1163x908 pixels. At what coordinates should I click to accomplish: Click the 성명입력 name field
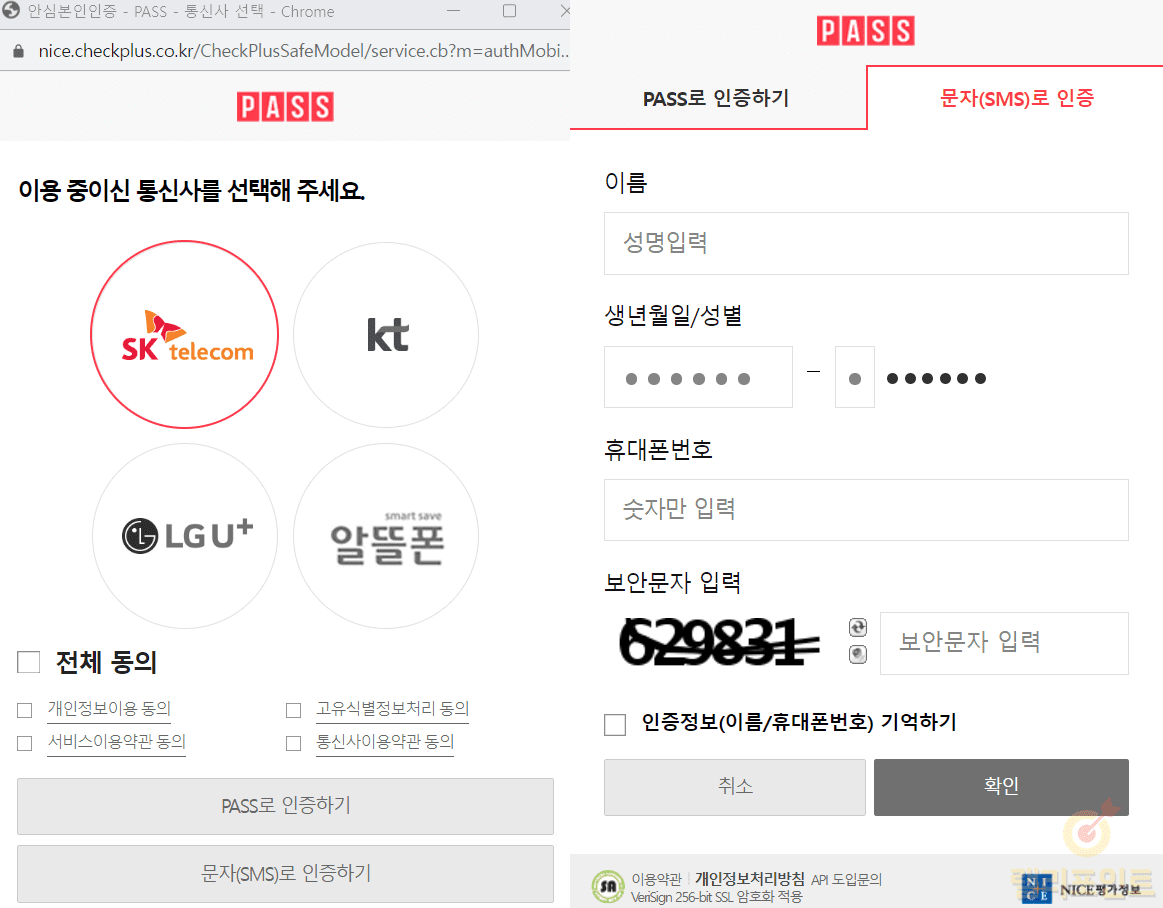coord(865,243)
